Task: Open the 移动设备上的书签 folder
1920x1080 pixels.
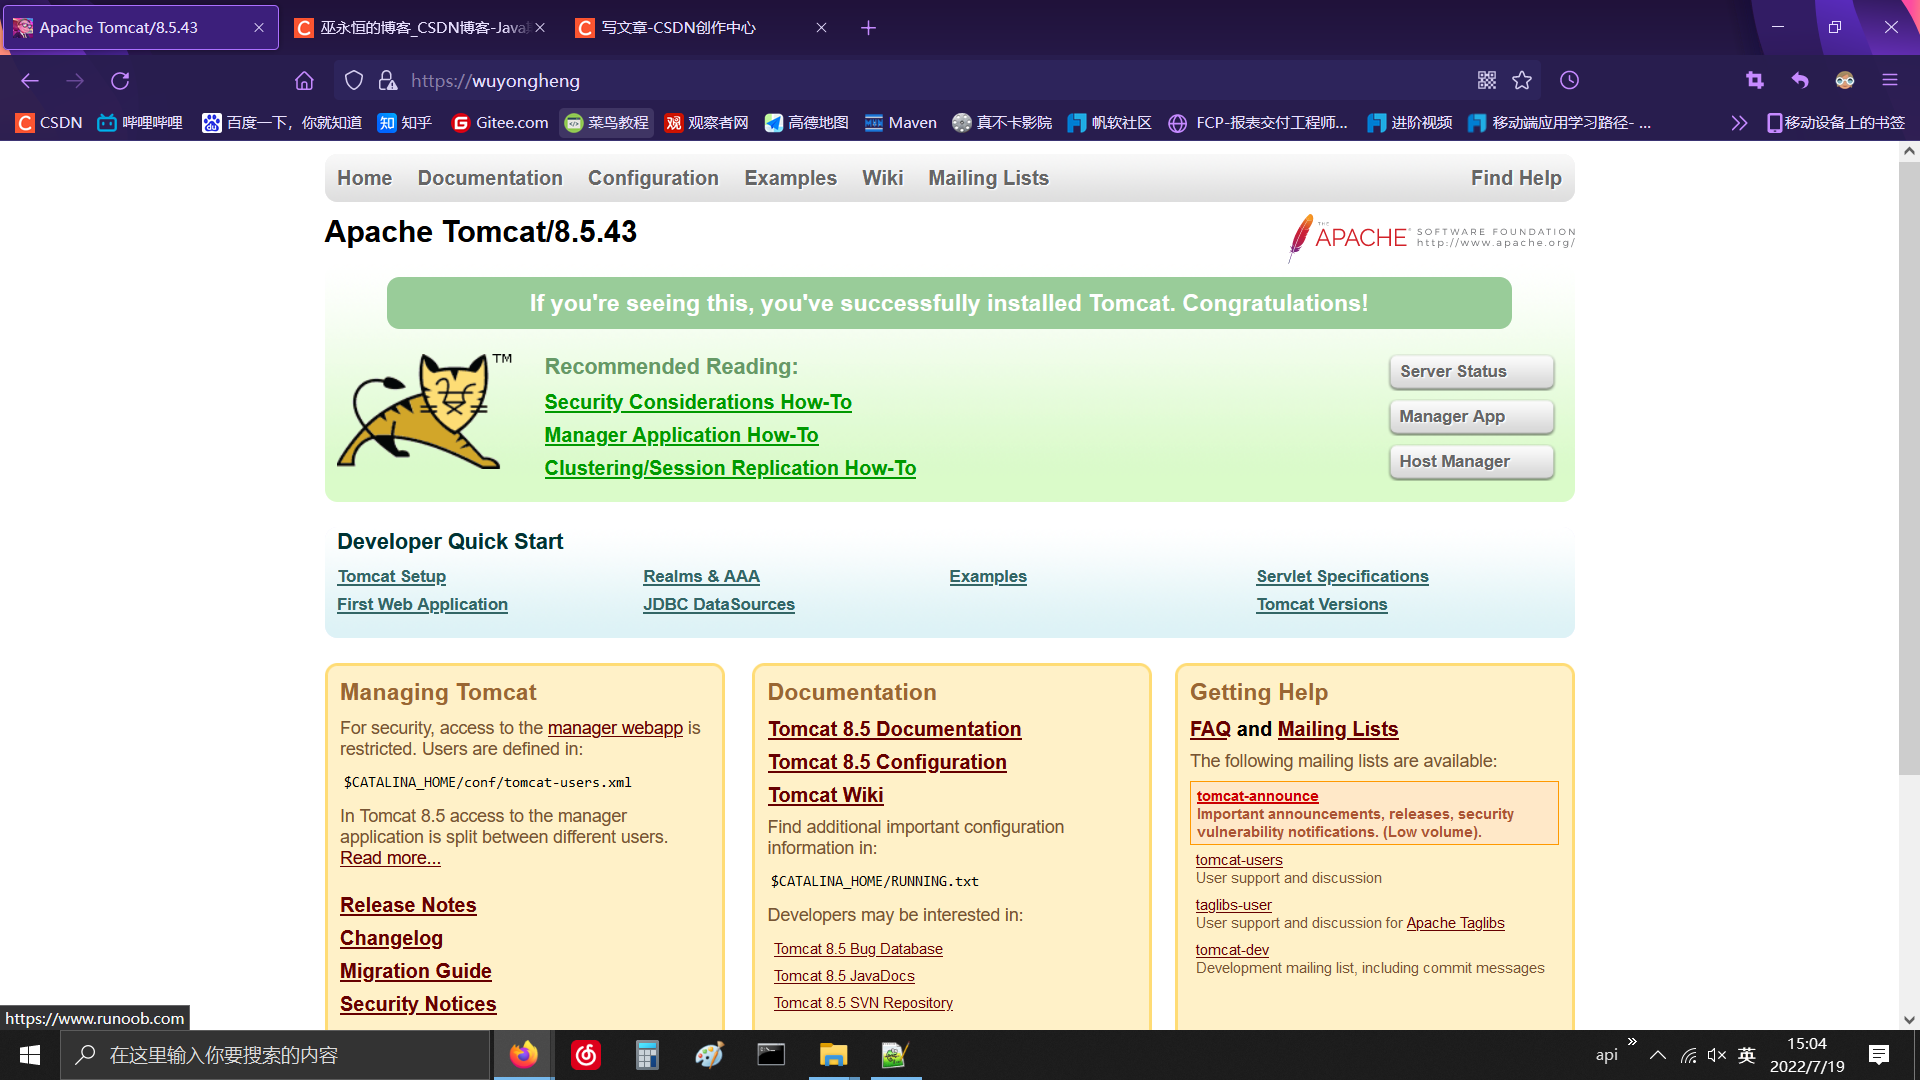Action: pyautogui.click(x=1835, y=123)
